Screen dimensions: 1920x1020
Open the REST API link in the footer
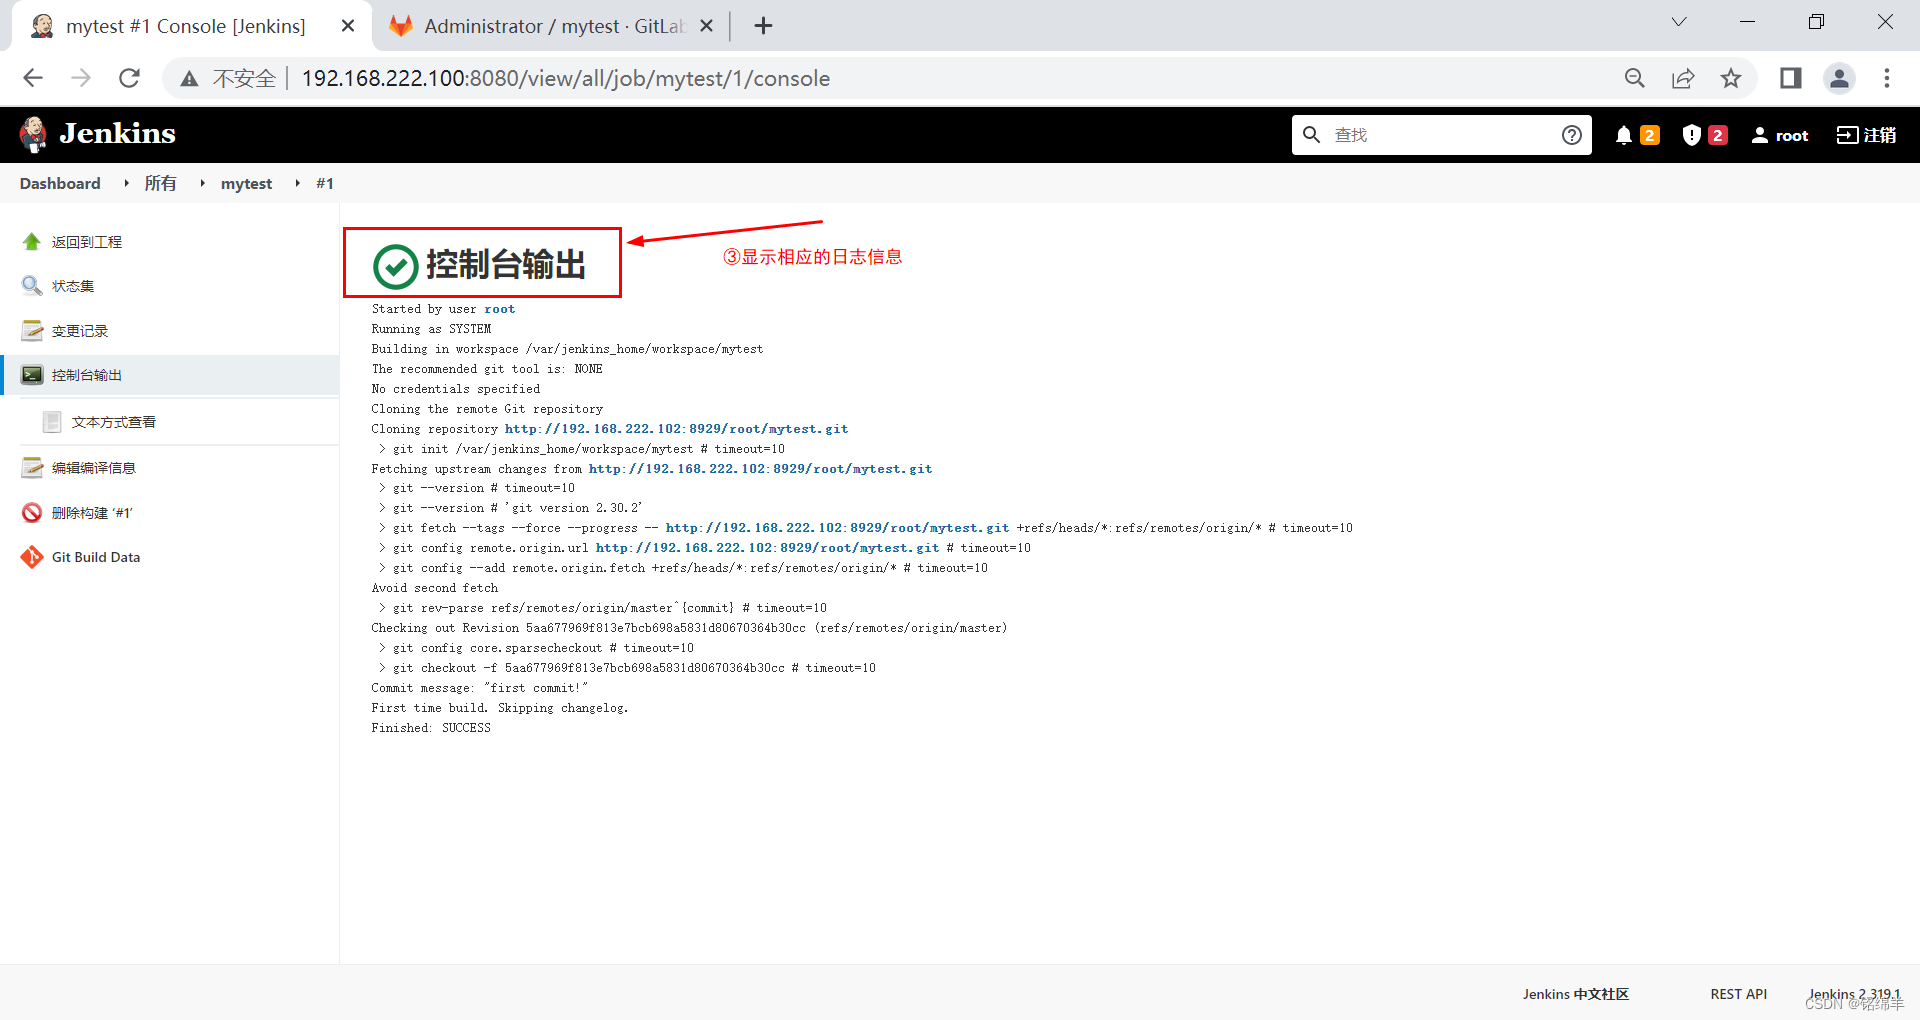tap(1738, 994)
